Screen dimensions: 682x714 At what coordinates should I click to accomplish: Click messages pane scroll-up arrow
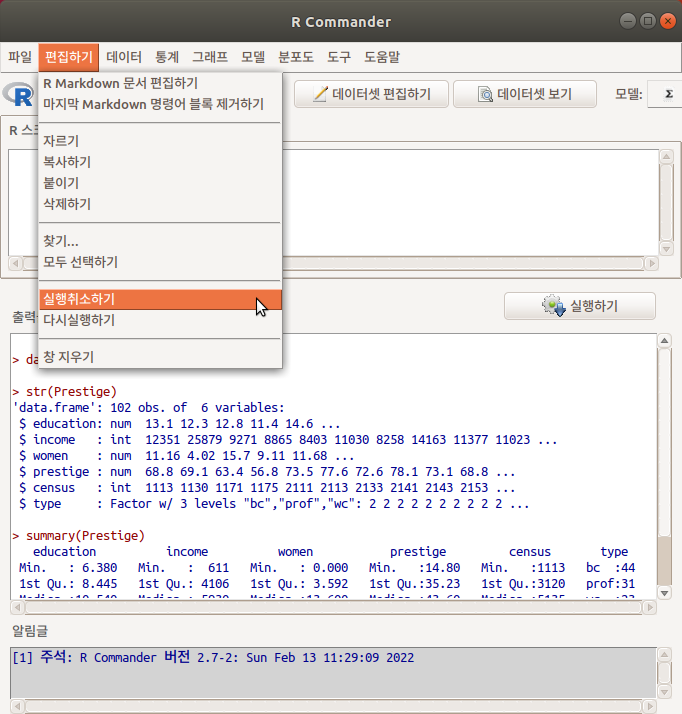[x=665, y=655]
